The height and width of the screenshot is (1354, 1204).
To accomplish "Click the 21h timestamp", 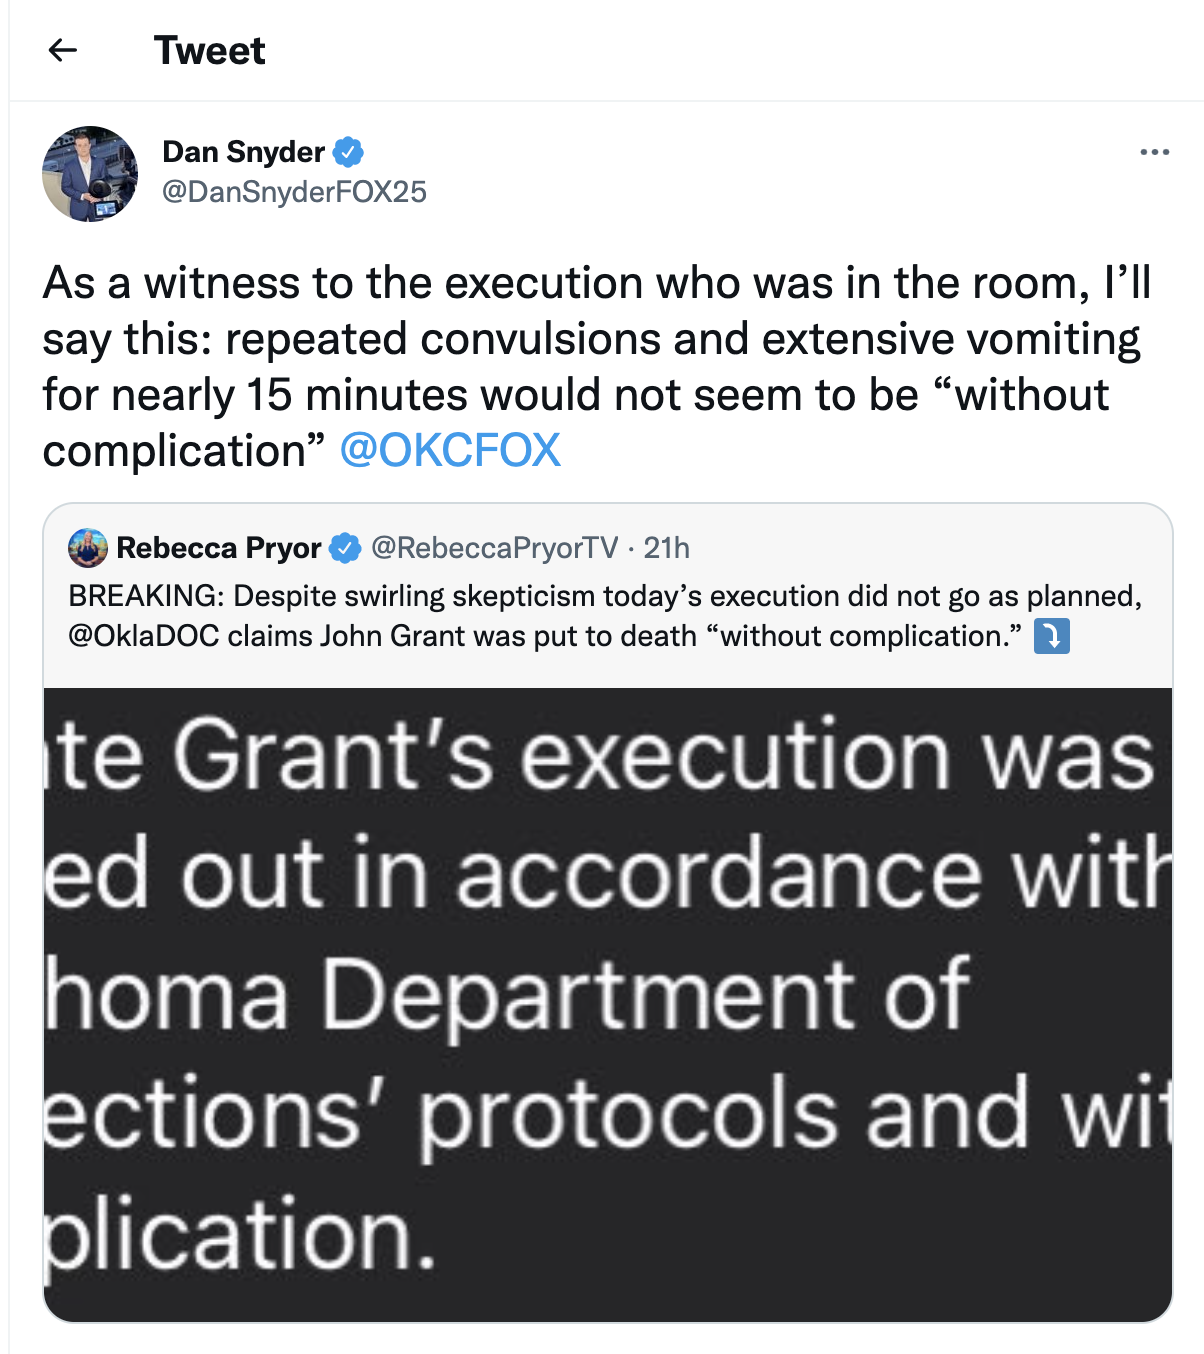I will click(x=667, y=548).
